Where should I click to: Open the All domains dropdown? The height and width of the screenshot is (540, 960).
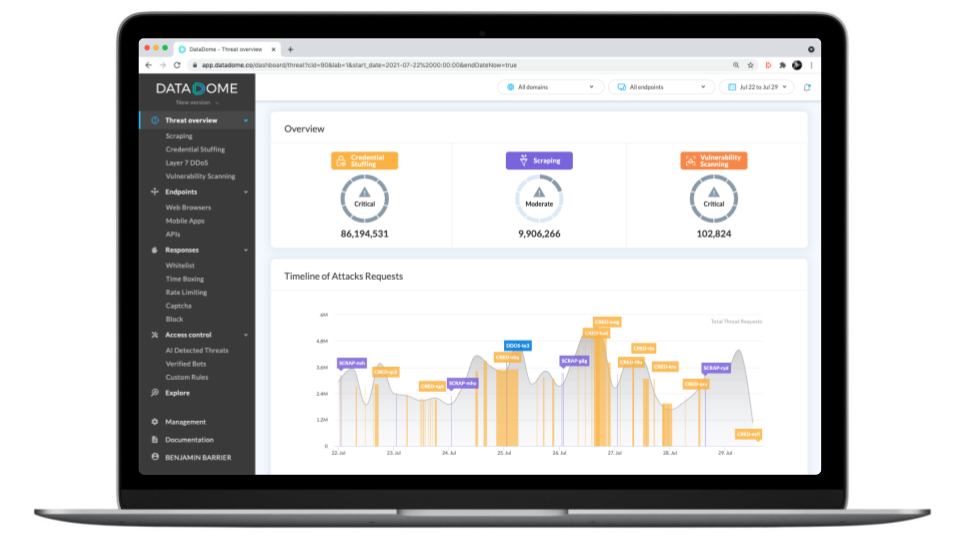coord(550,87)
